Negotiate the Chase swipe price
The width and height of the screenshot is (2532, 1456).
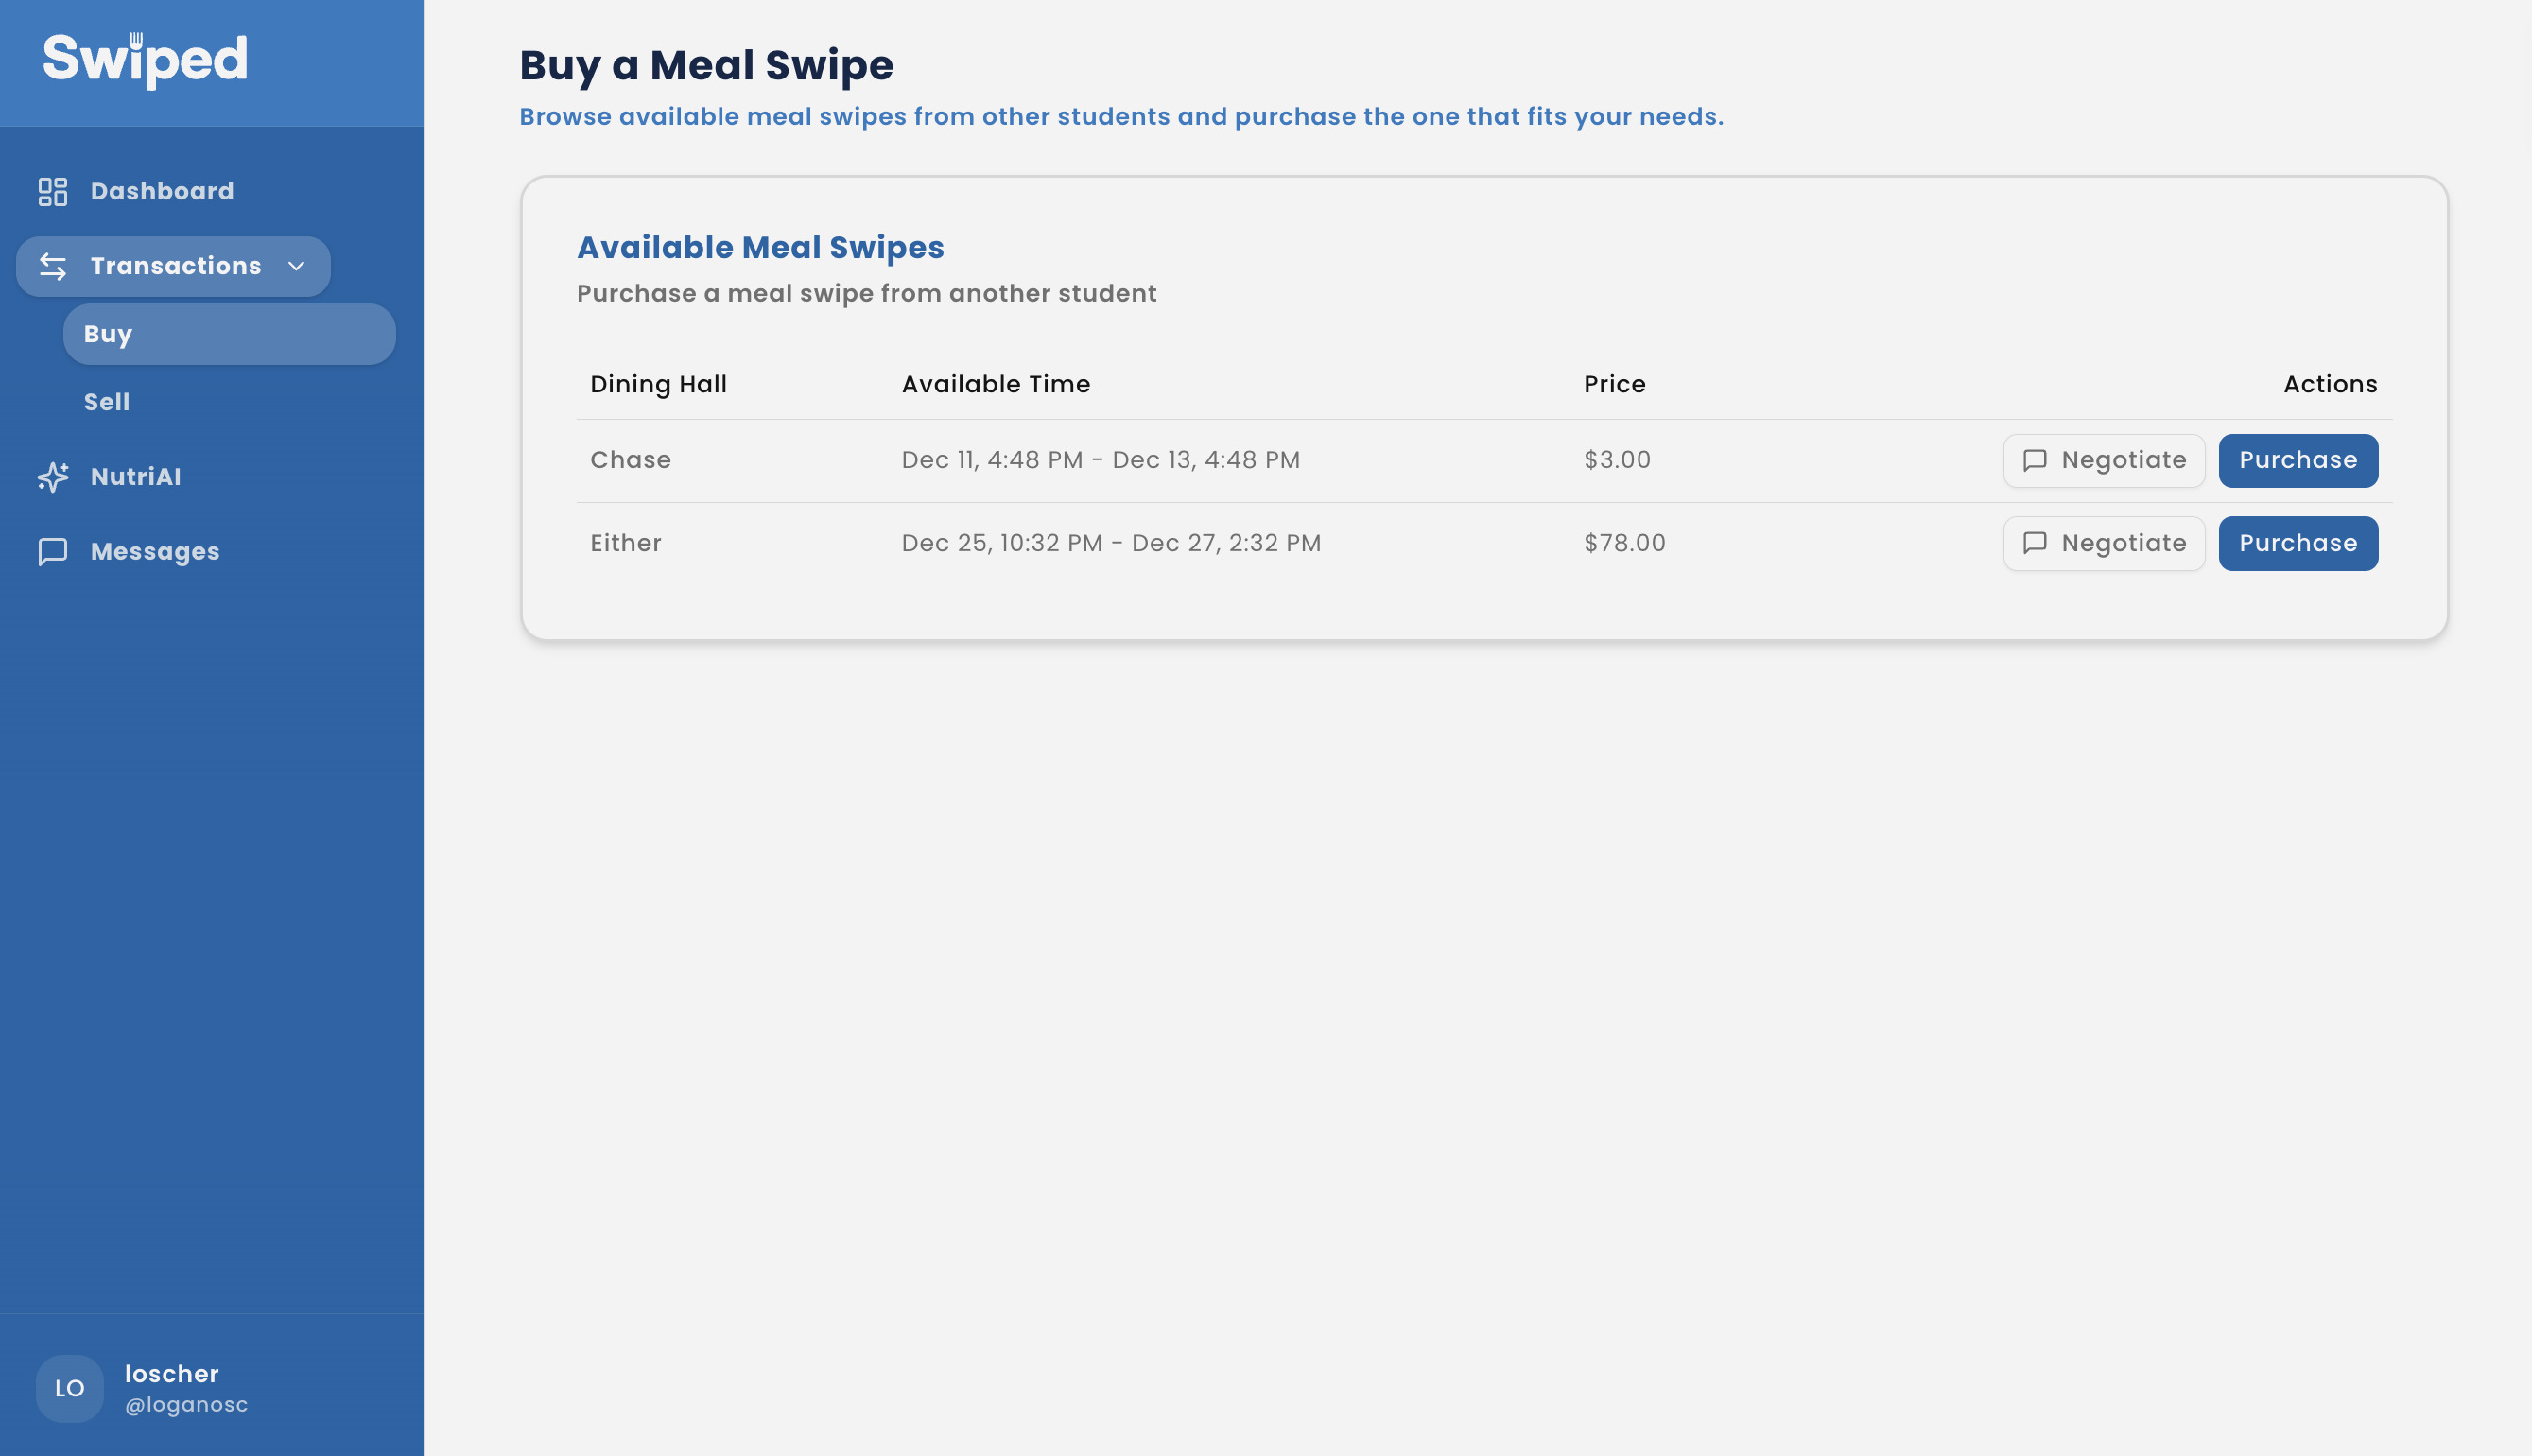tap(2104, 460)
